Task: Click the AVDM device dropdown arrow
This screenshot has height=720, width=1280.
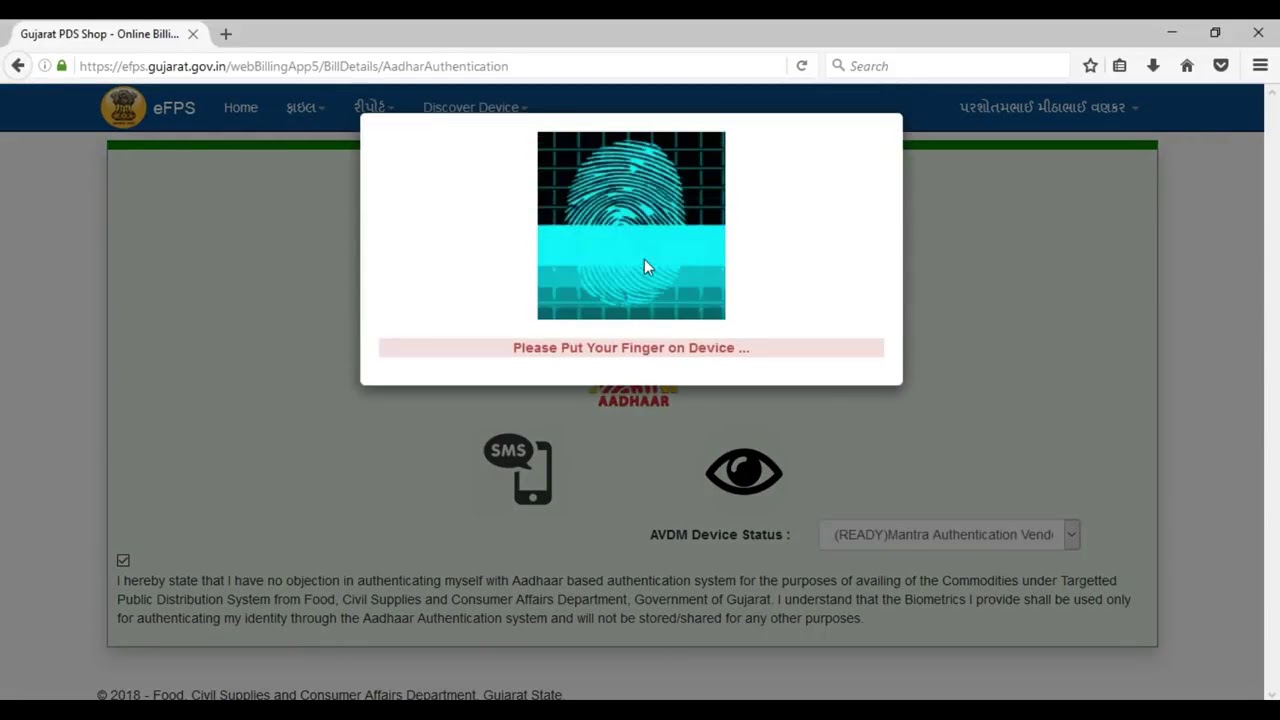Action: pyautogui.click(x=1071, y=534)
